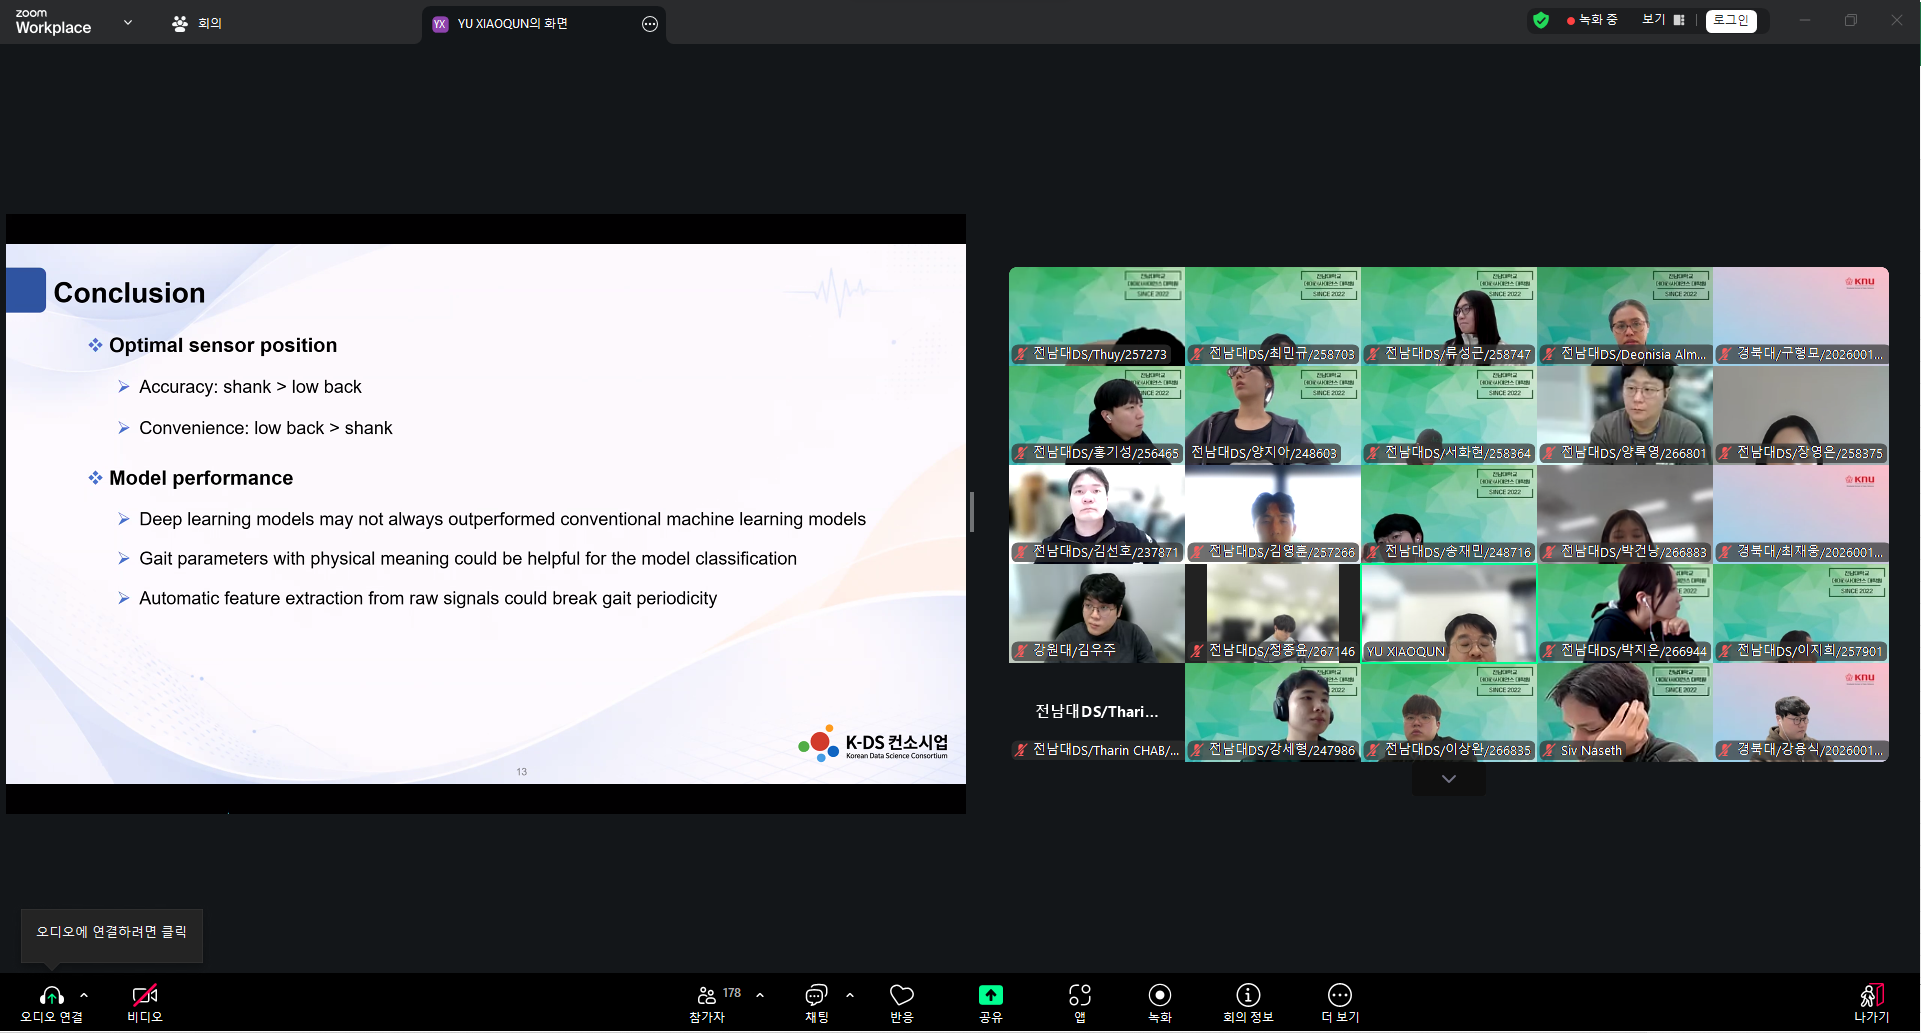
Task: Expand participants options arrow
Action: click(760, 995)
